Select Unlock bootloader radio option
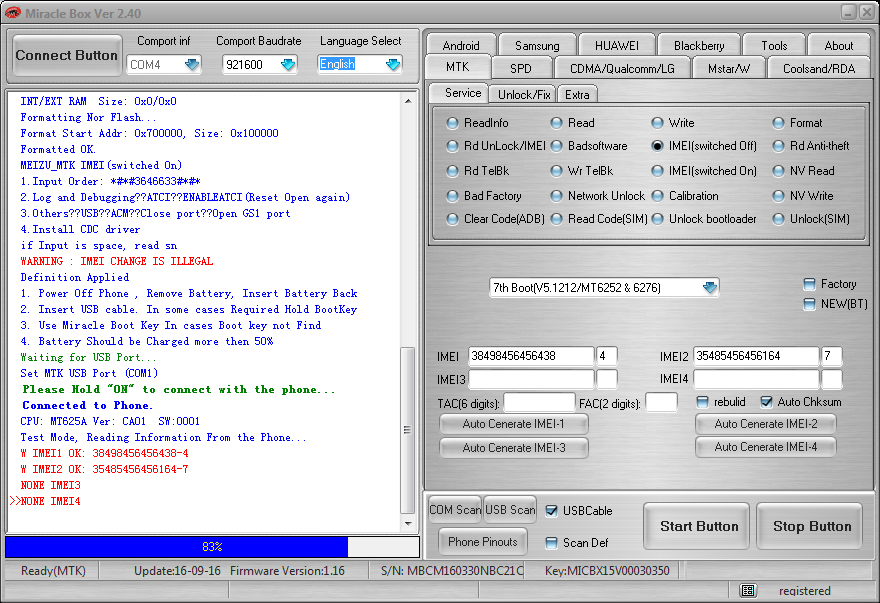 657,219
